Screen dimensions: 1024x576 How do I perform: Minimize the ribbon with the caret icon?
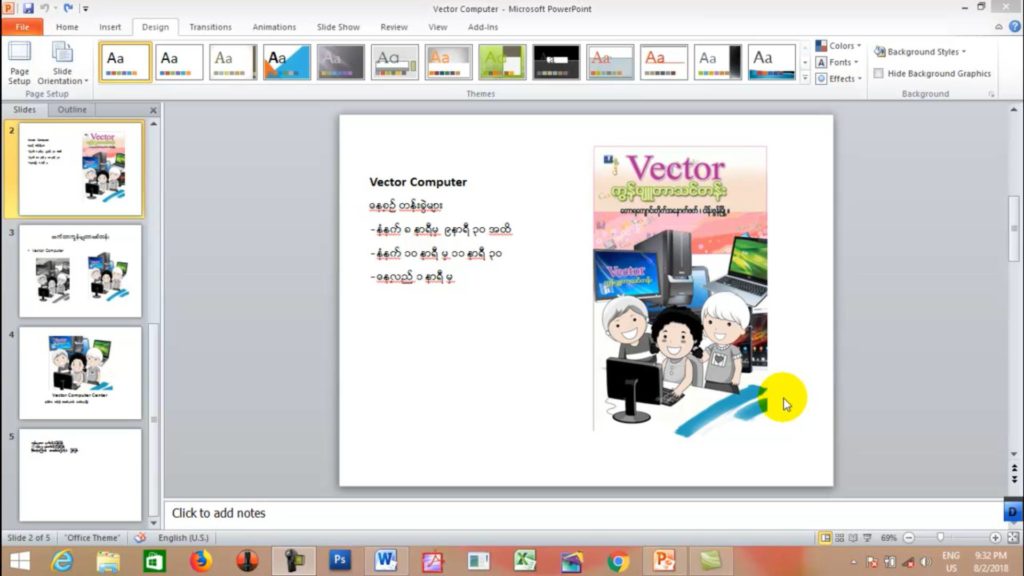coord(999,27)
